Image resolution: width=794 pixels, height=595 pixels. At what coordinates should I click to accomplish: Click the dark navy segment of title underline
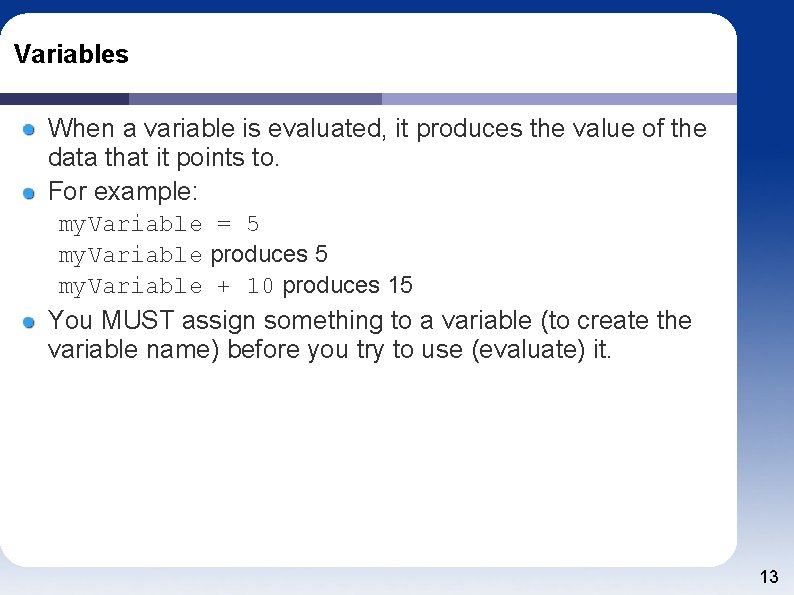(64, 99)
